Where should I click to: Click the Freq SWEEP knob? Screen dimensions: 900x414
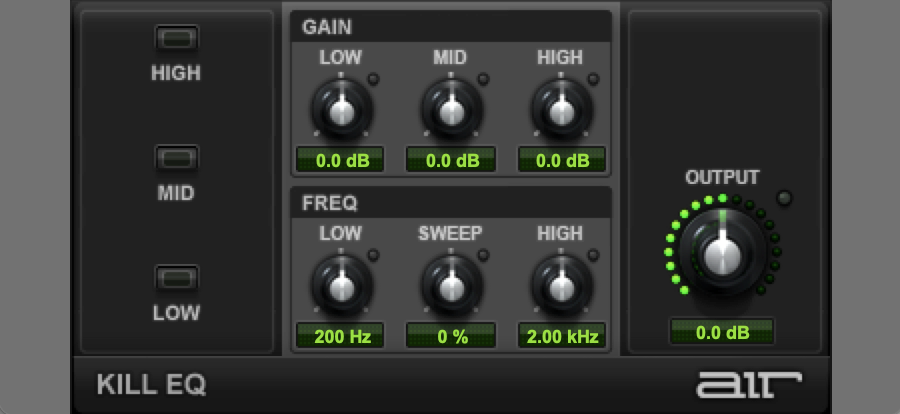click(x=451, y=283)
